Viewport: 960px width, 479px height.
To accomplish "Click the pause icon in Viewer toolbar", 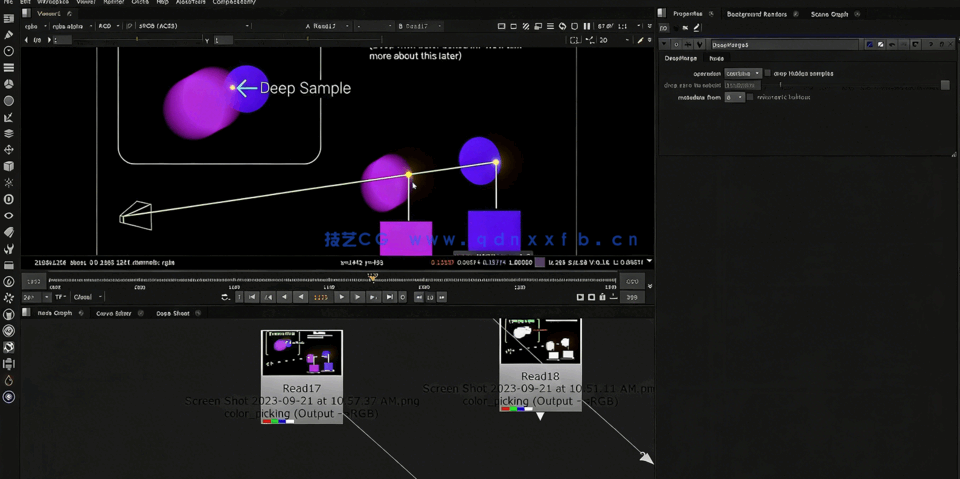I will click(586, 26).
